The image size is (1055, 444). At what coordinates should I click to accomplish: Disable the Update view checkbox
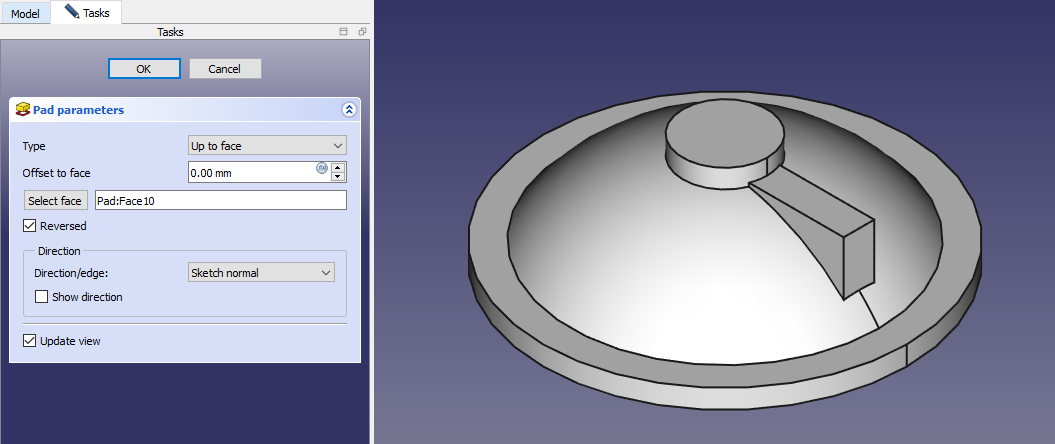pos(29,341)
